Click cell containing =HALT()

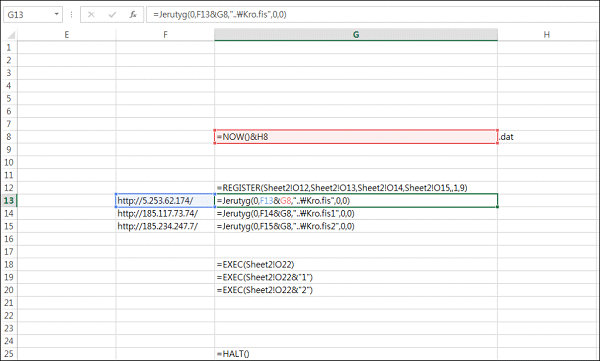click(x=356, y=354)
